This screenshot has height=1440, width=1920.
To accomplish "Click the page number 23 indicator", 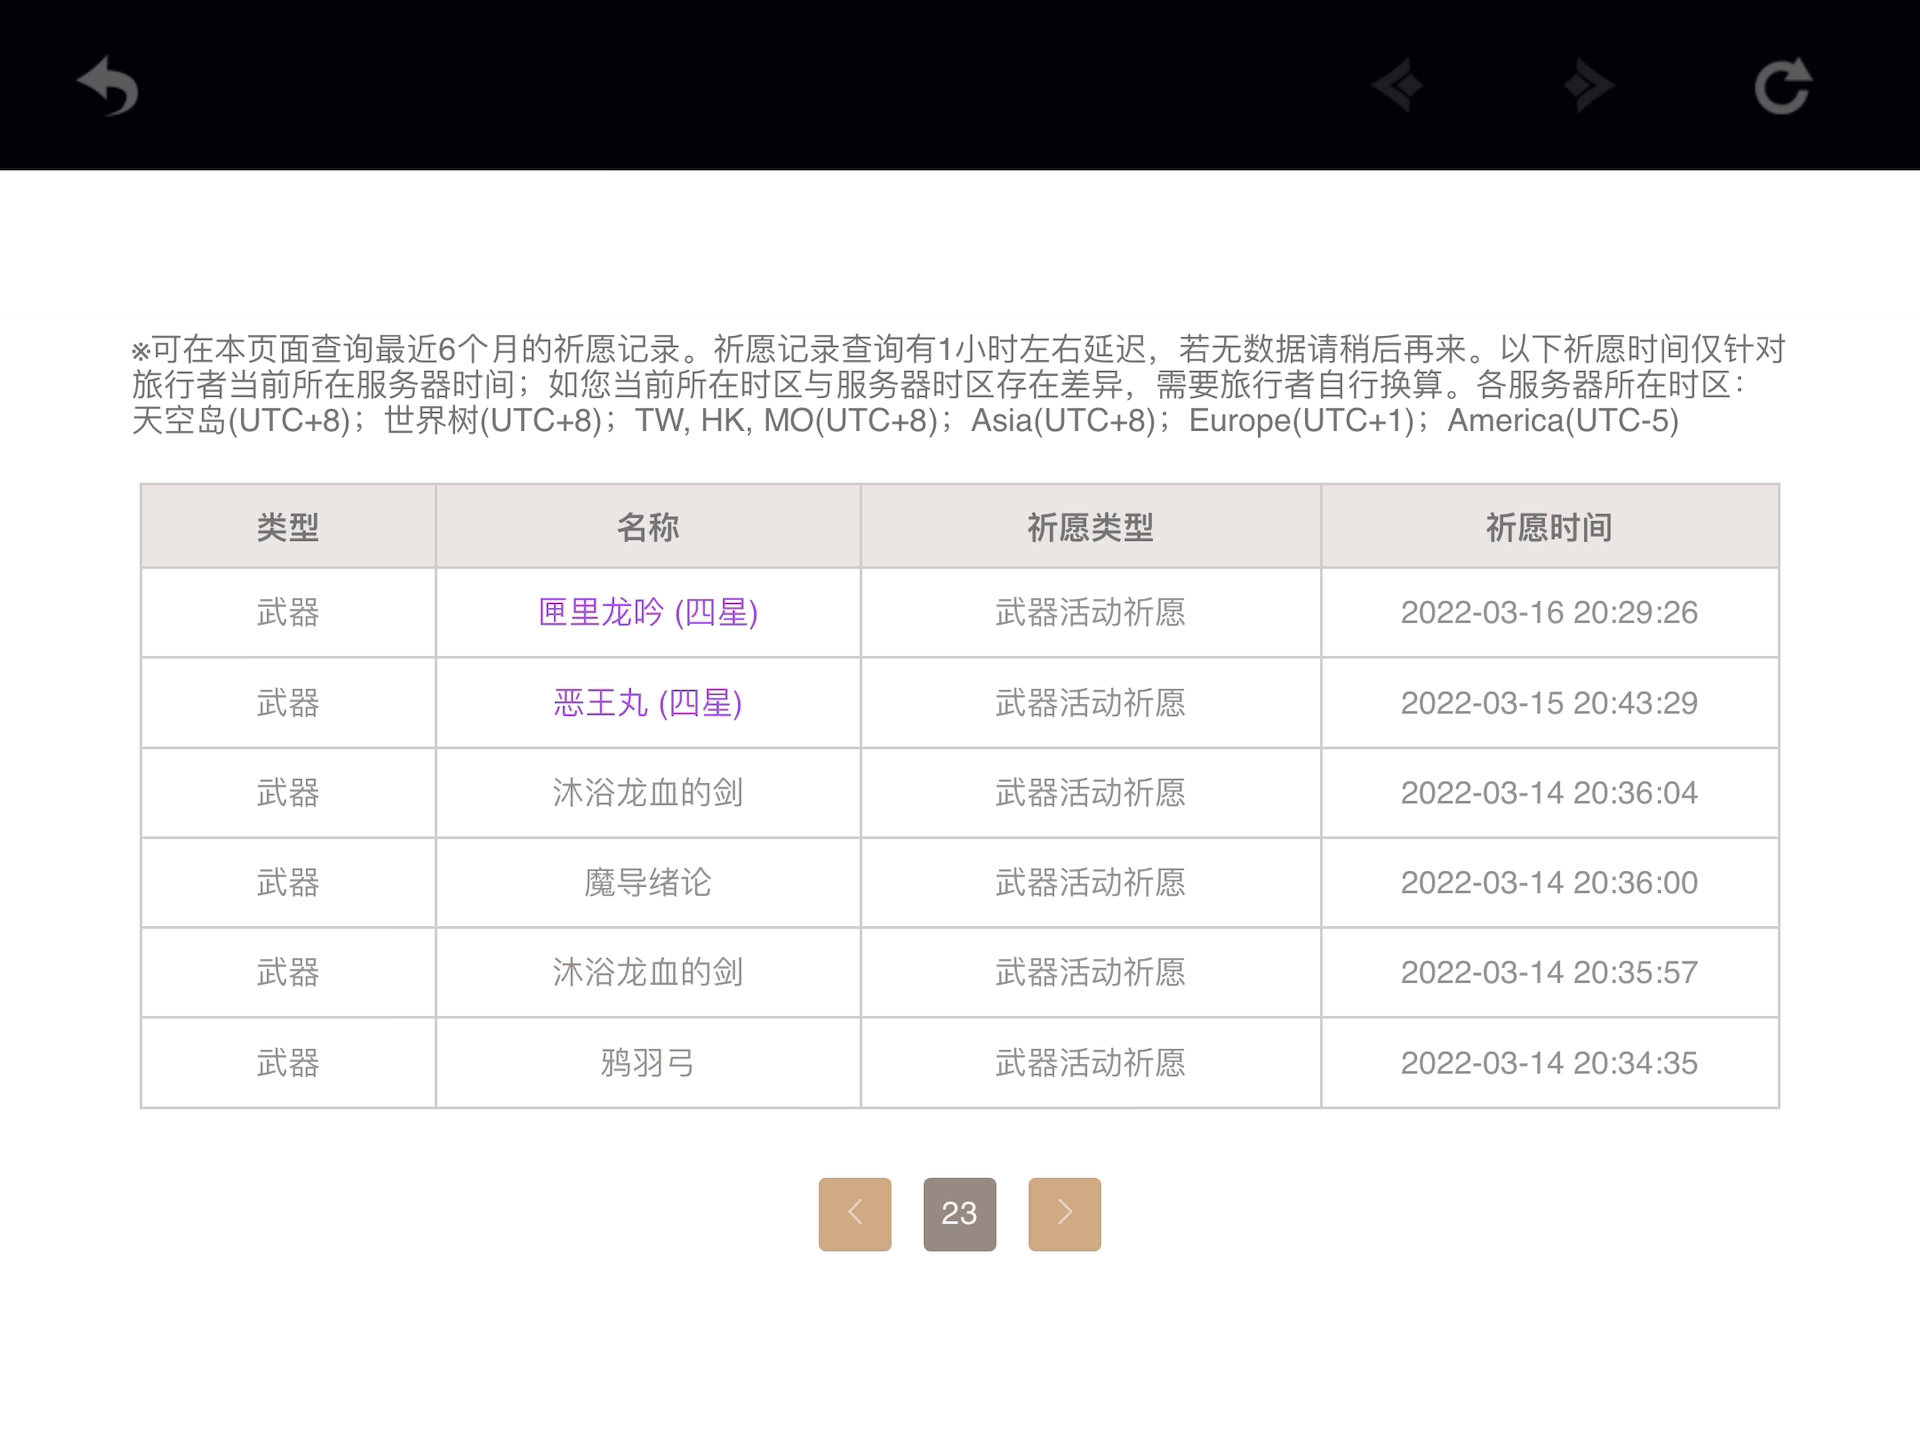I will 959,1214.
